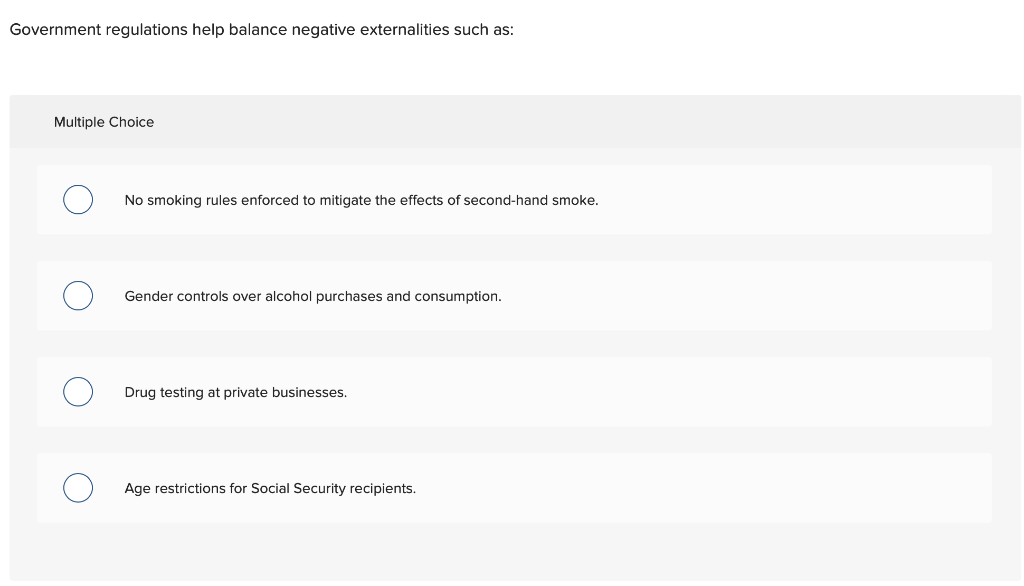
Task: Click the word 'recipients' in the last option
Action: pyautogui.click(x=383, y=488)
